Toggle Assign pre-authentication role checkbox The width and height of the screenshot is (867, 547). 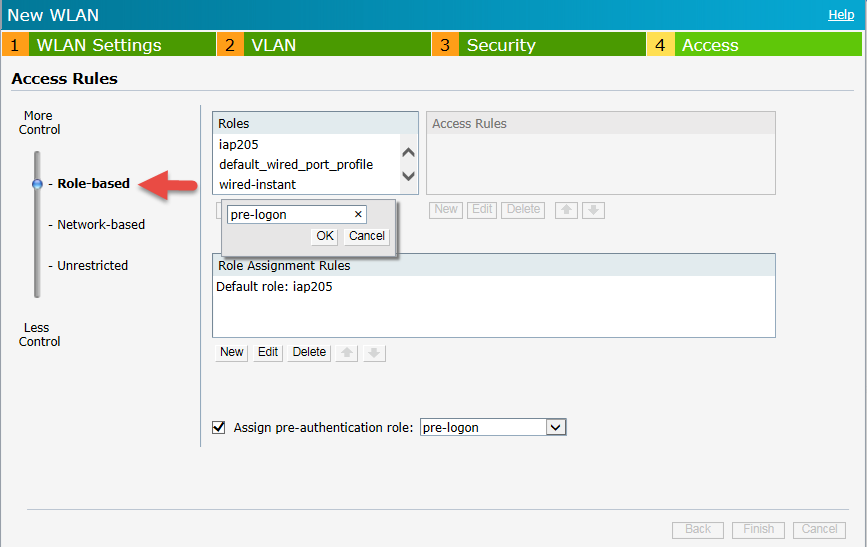219,428
